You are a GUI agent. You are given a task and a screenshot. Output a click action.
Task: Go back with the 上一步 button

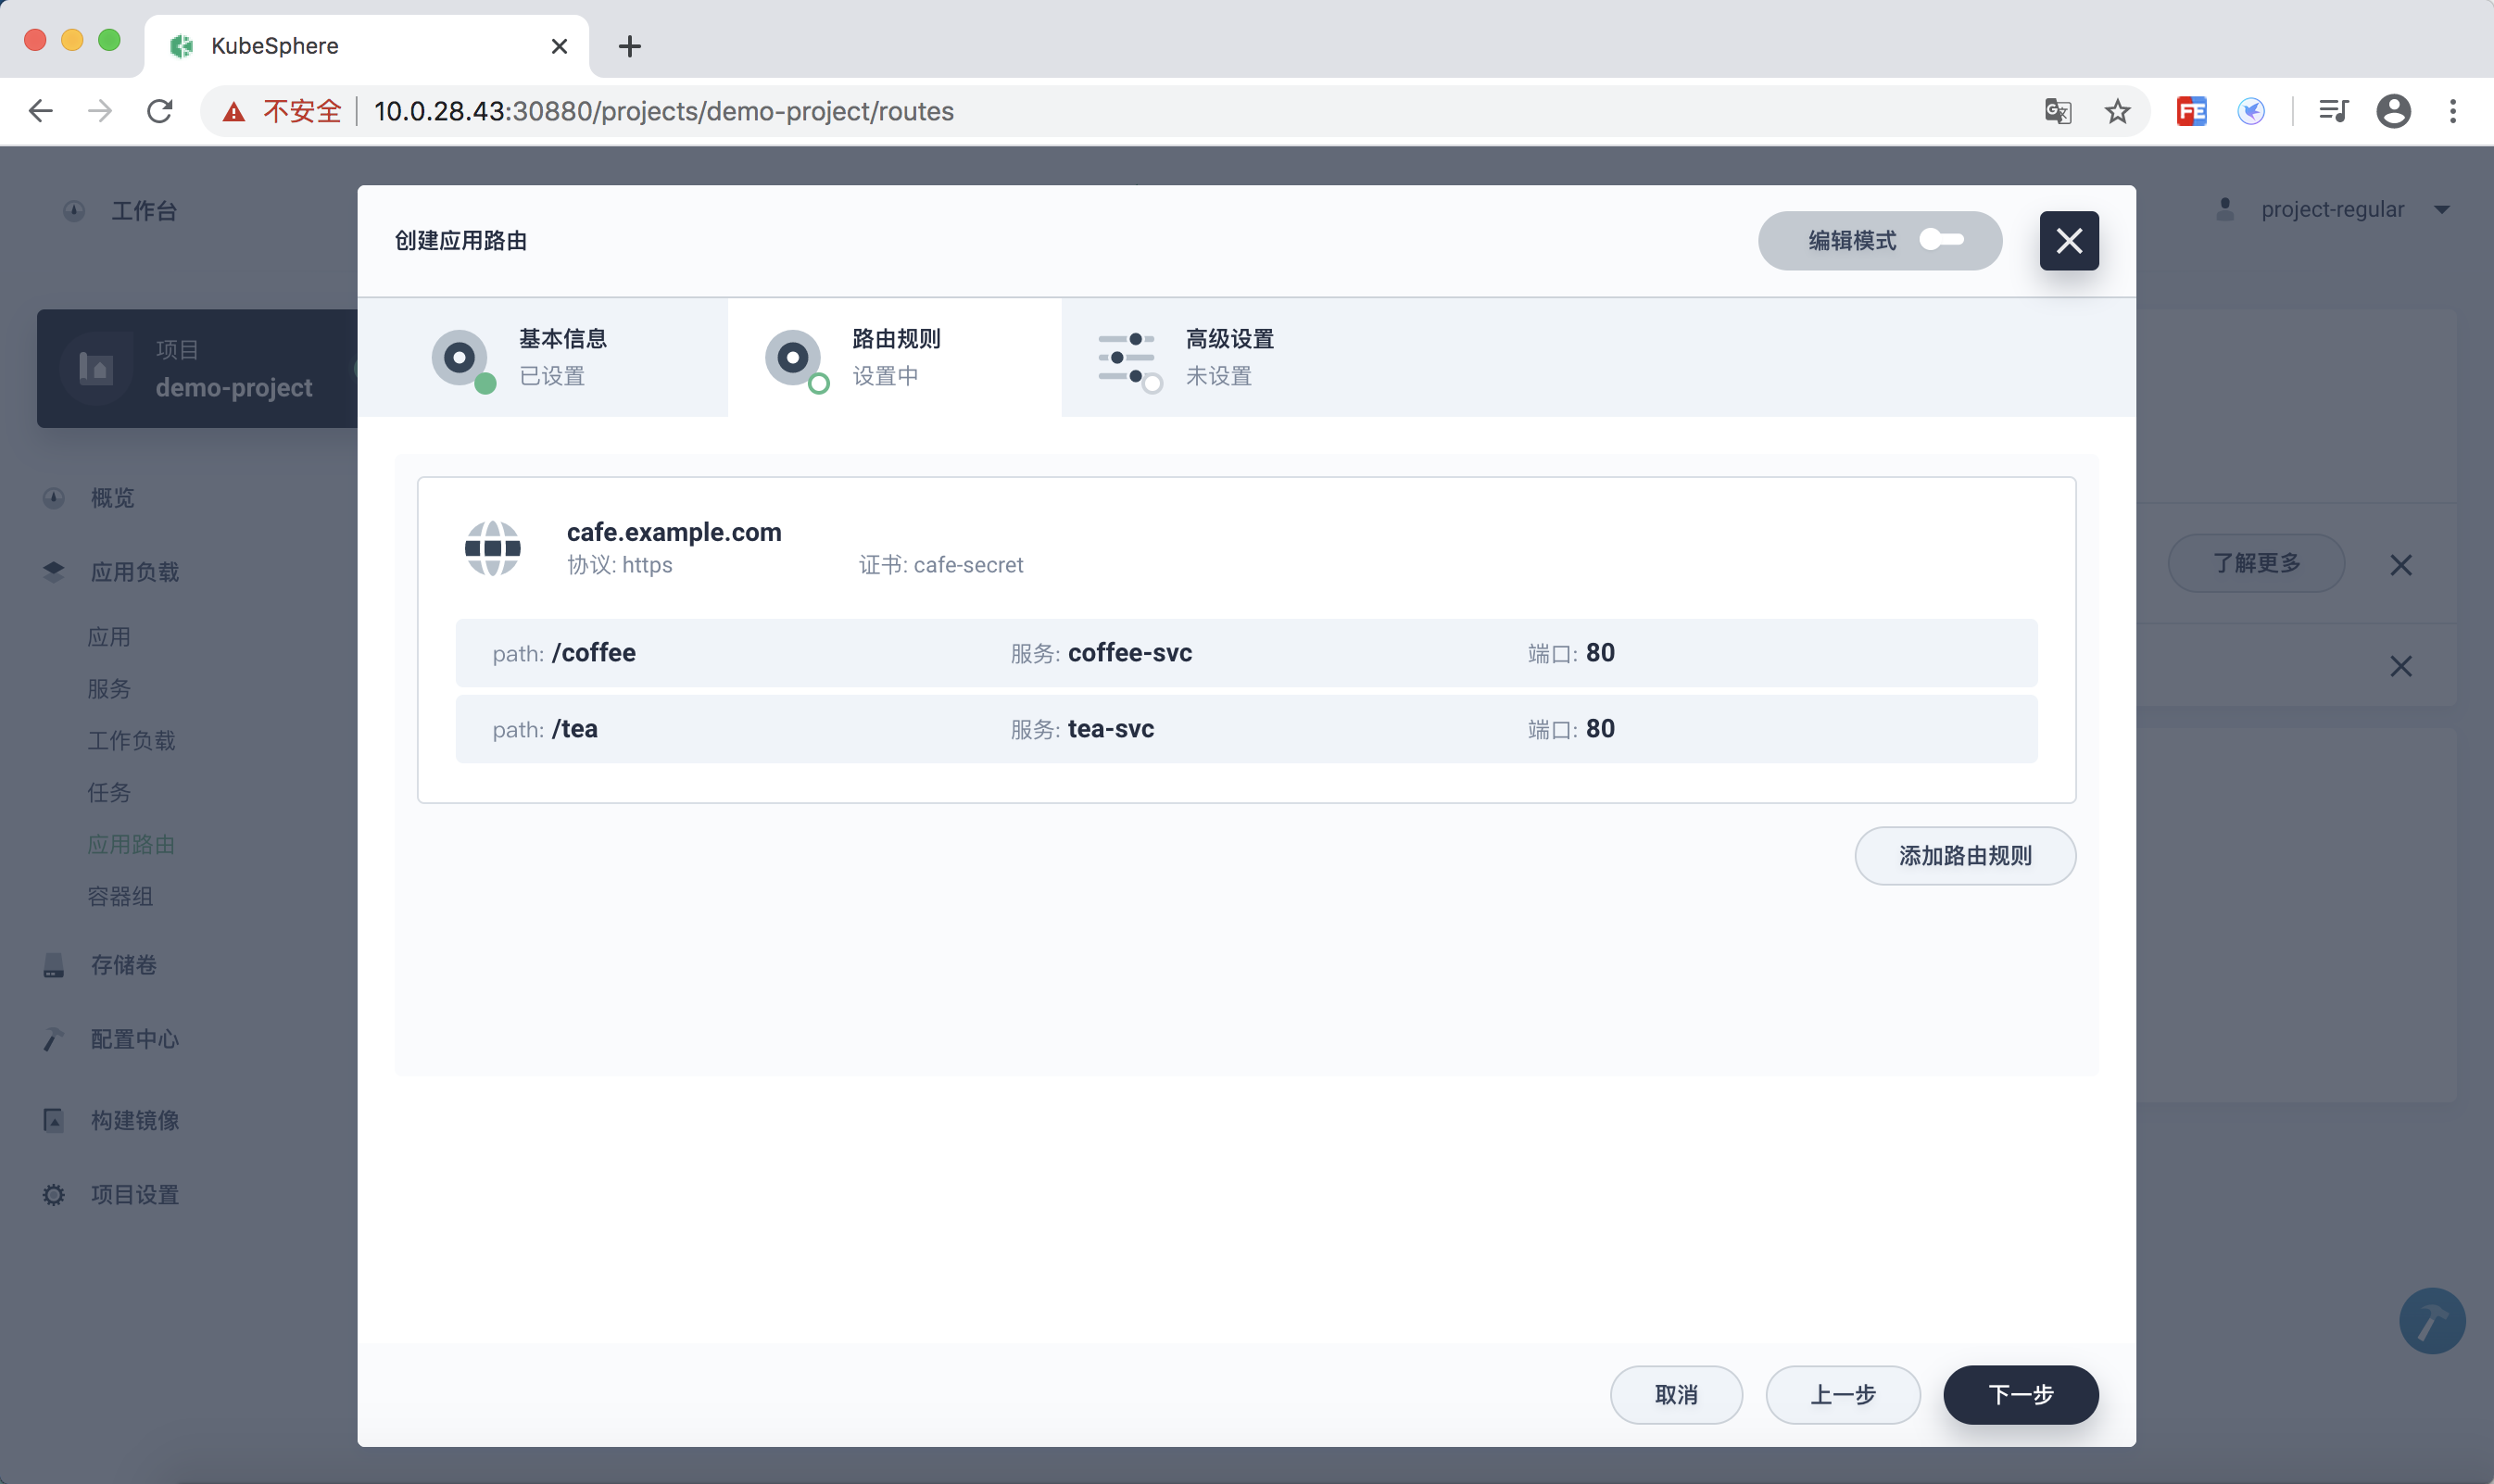pos(1842,1394)
